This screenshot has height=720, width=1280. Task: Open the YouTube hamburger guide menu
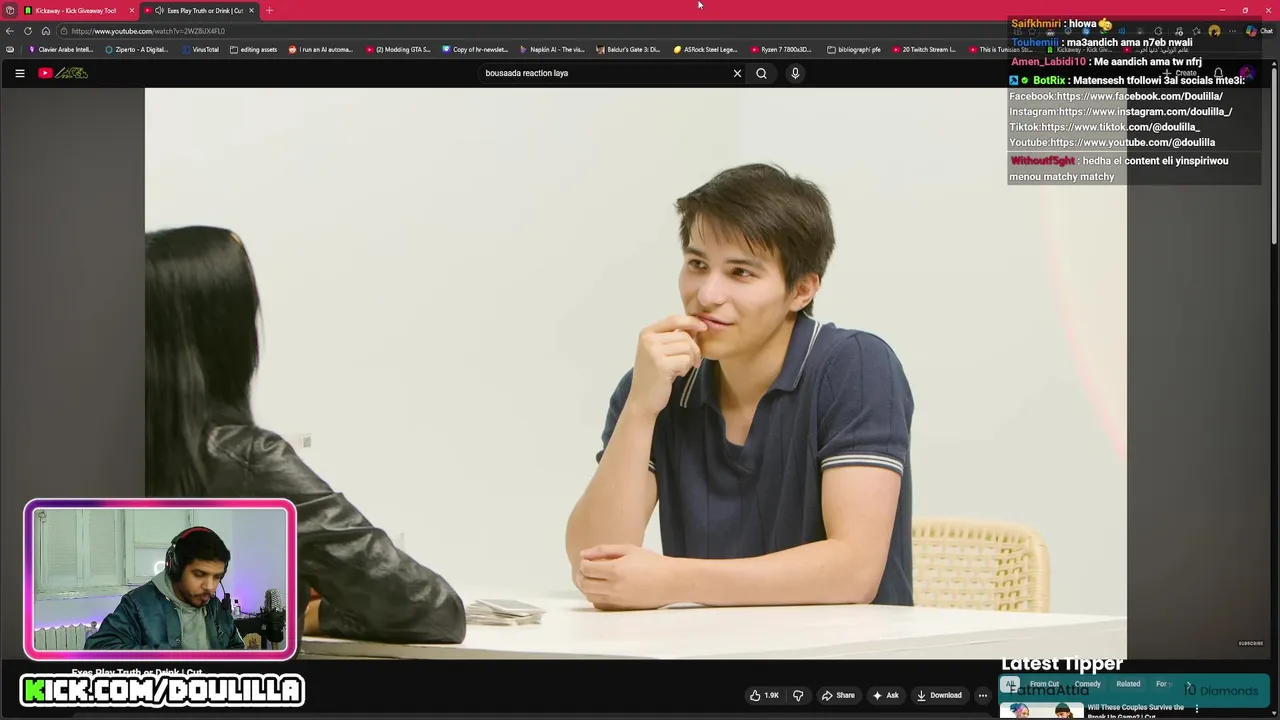(19, 73)
